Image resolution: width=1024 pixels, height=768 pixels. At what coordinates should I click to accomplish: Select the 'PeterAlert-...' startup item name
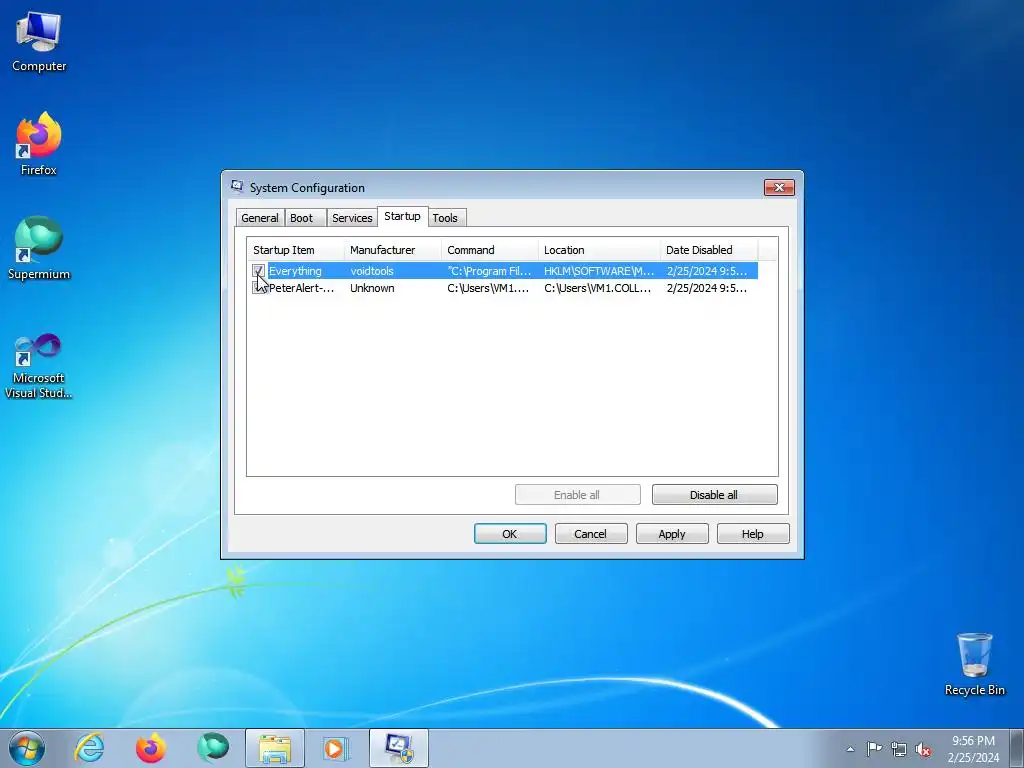302,288
